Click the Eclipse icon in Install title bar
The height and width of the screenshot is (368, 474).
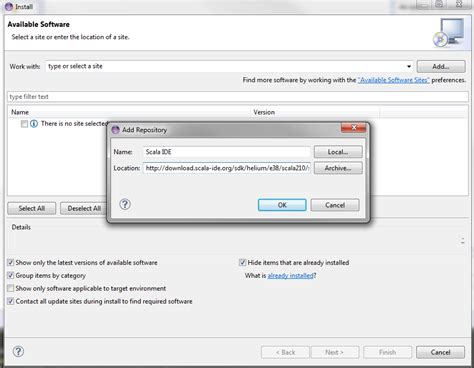9,6
